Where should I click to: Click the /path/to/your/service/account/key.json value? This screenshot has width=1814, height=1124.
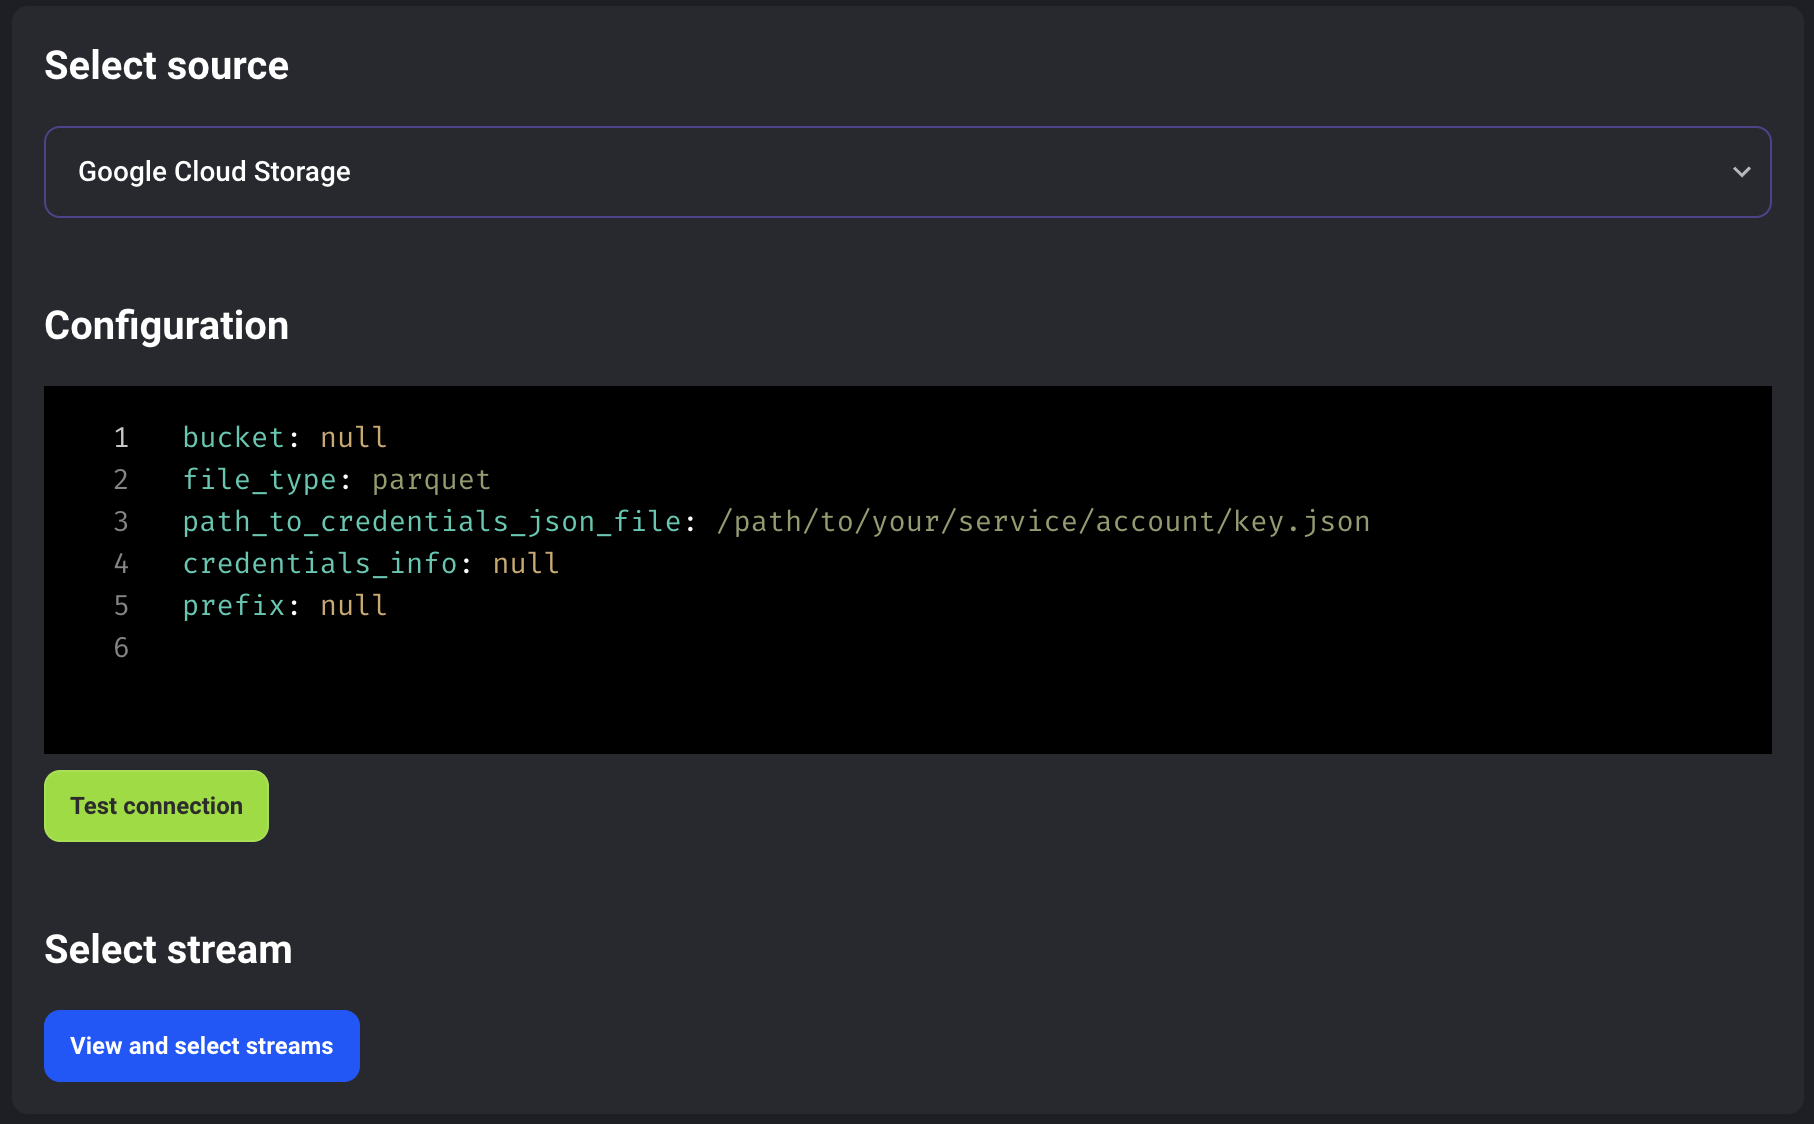1043,522
